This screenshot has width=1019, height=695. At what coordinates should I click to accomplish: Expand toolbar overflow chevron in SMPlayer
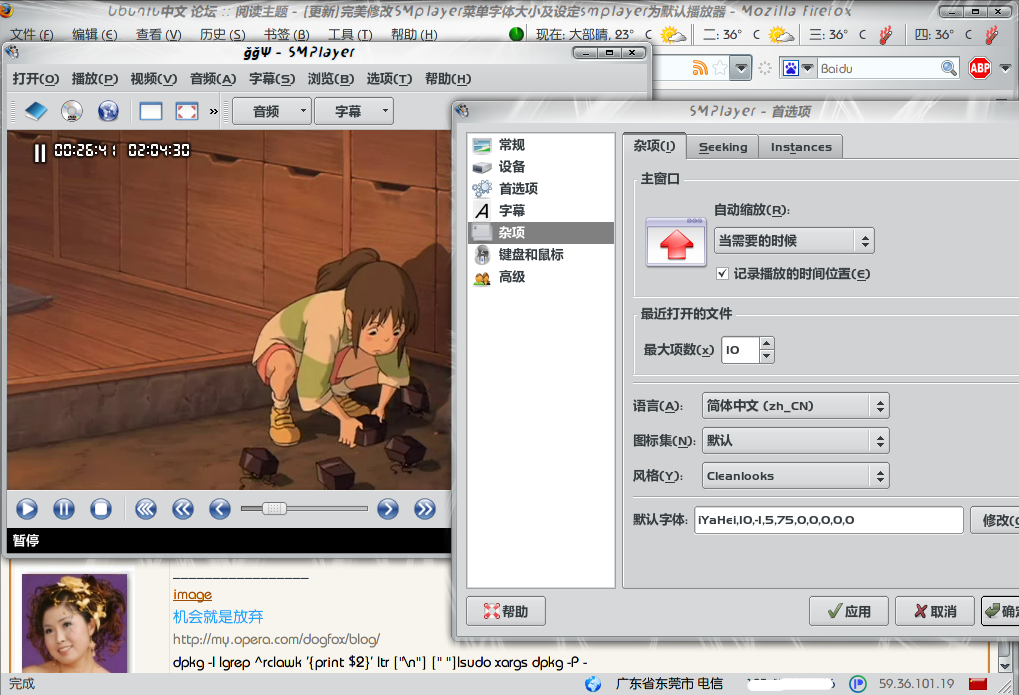213,112
